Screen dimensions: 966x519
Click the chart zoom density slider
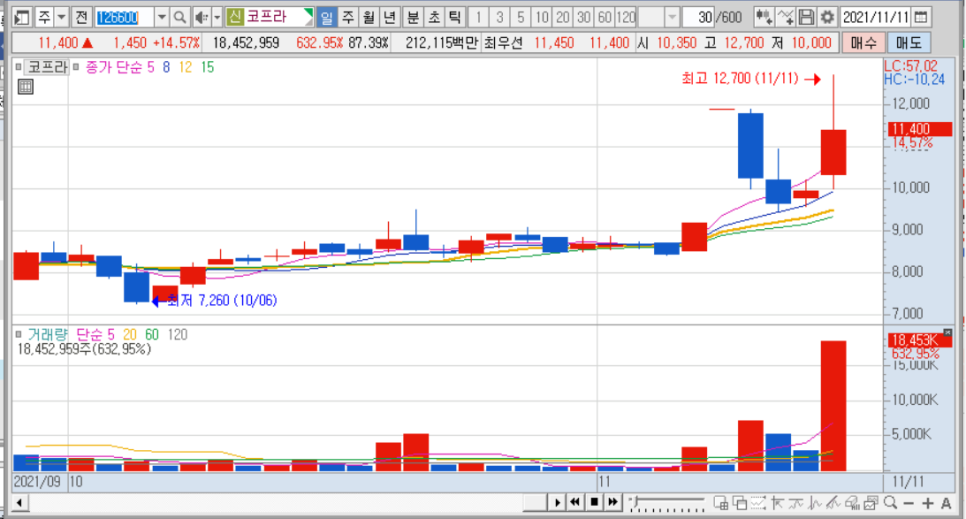[667, 503]
